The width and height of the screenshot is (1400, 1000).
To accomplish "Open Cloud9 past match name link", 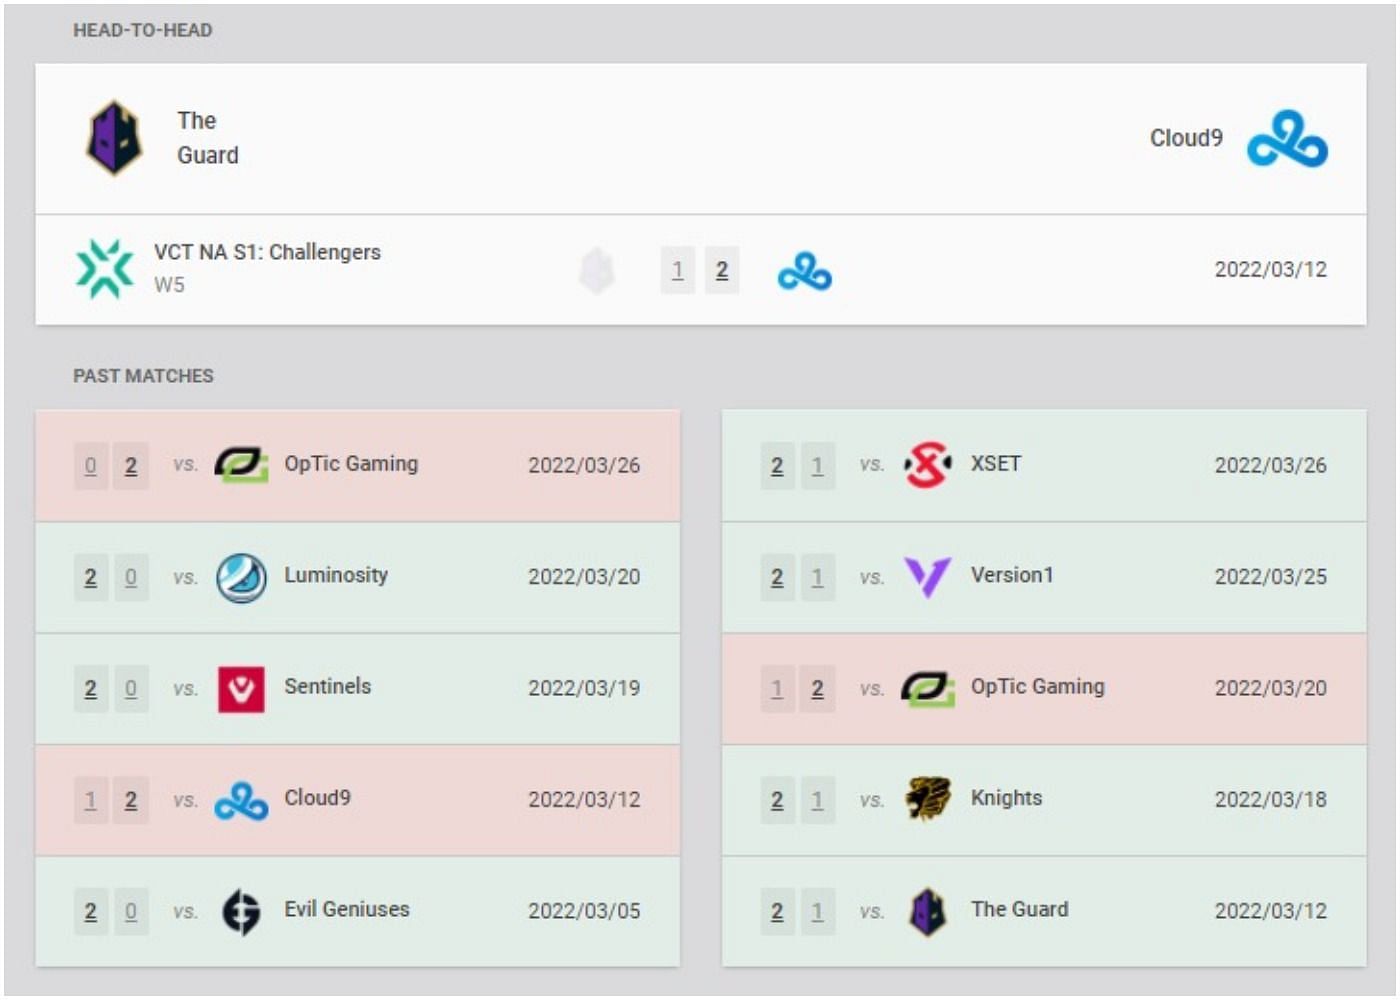I will tap(317, 798).
